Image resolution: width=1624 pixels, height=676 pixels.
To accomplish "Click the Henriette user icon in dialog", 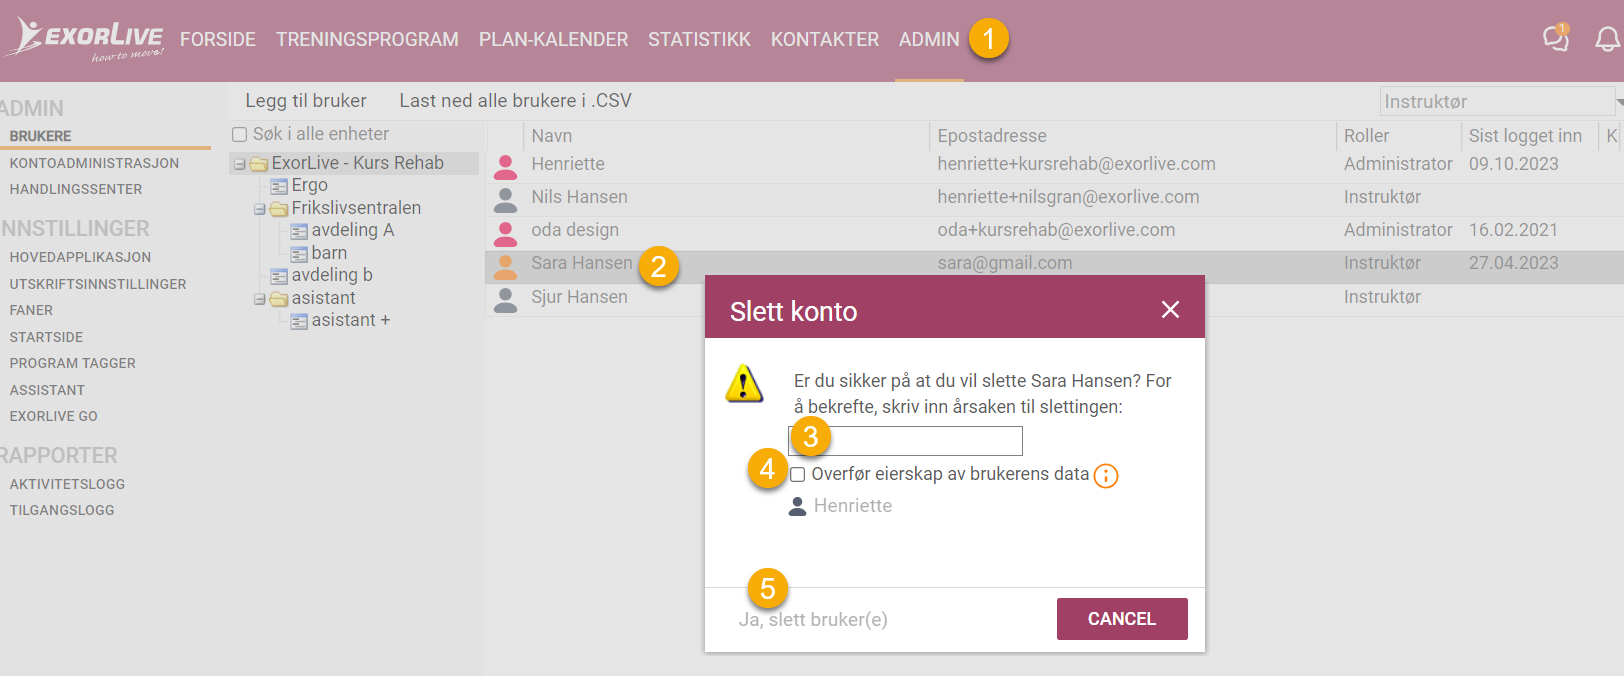I will click(x=797, y=506).
